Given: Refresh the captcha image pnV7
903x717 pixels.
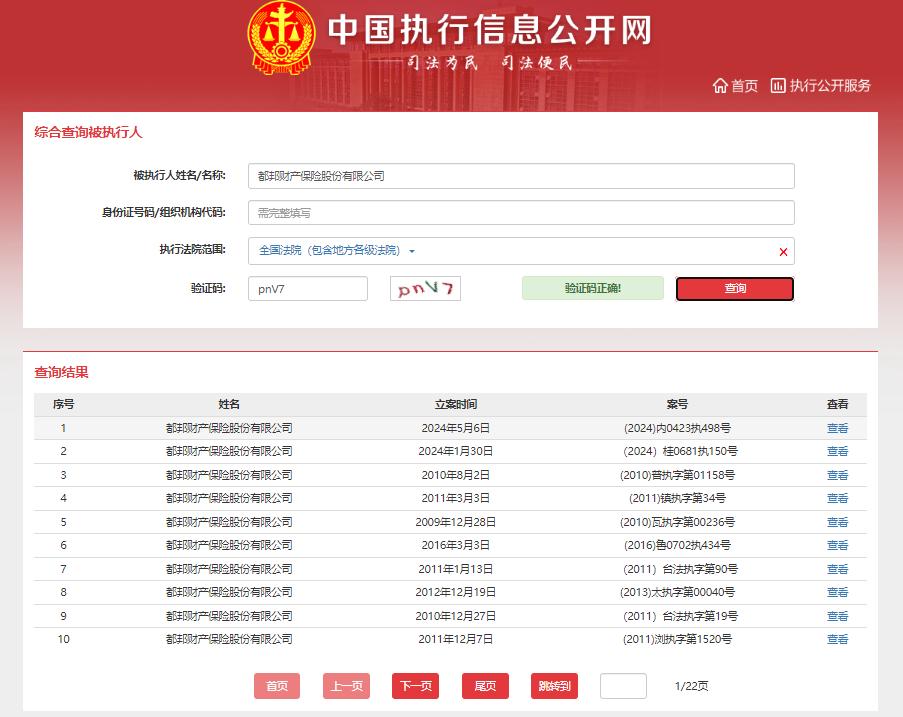Looking at the screenshot, I should 425,289.
